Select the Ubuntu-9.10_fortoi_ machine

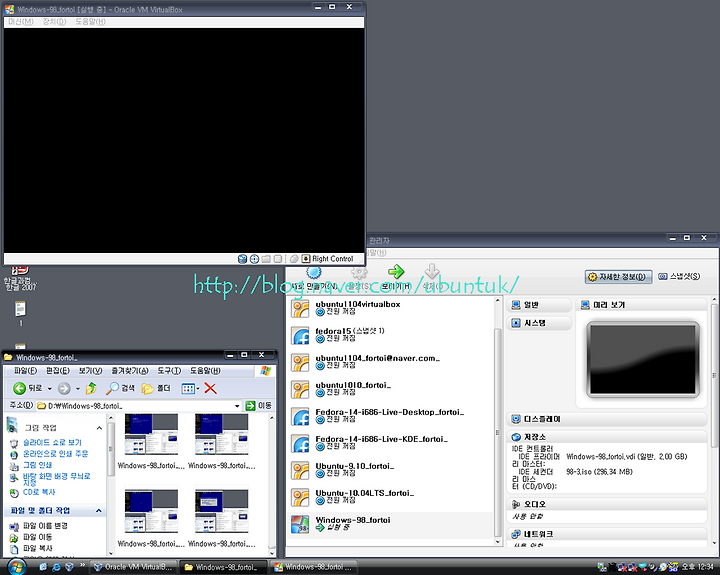(x=390, y=470)
